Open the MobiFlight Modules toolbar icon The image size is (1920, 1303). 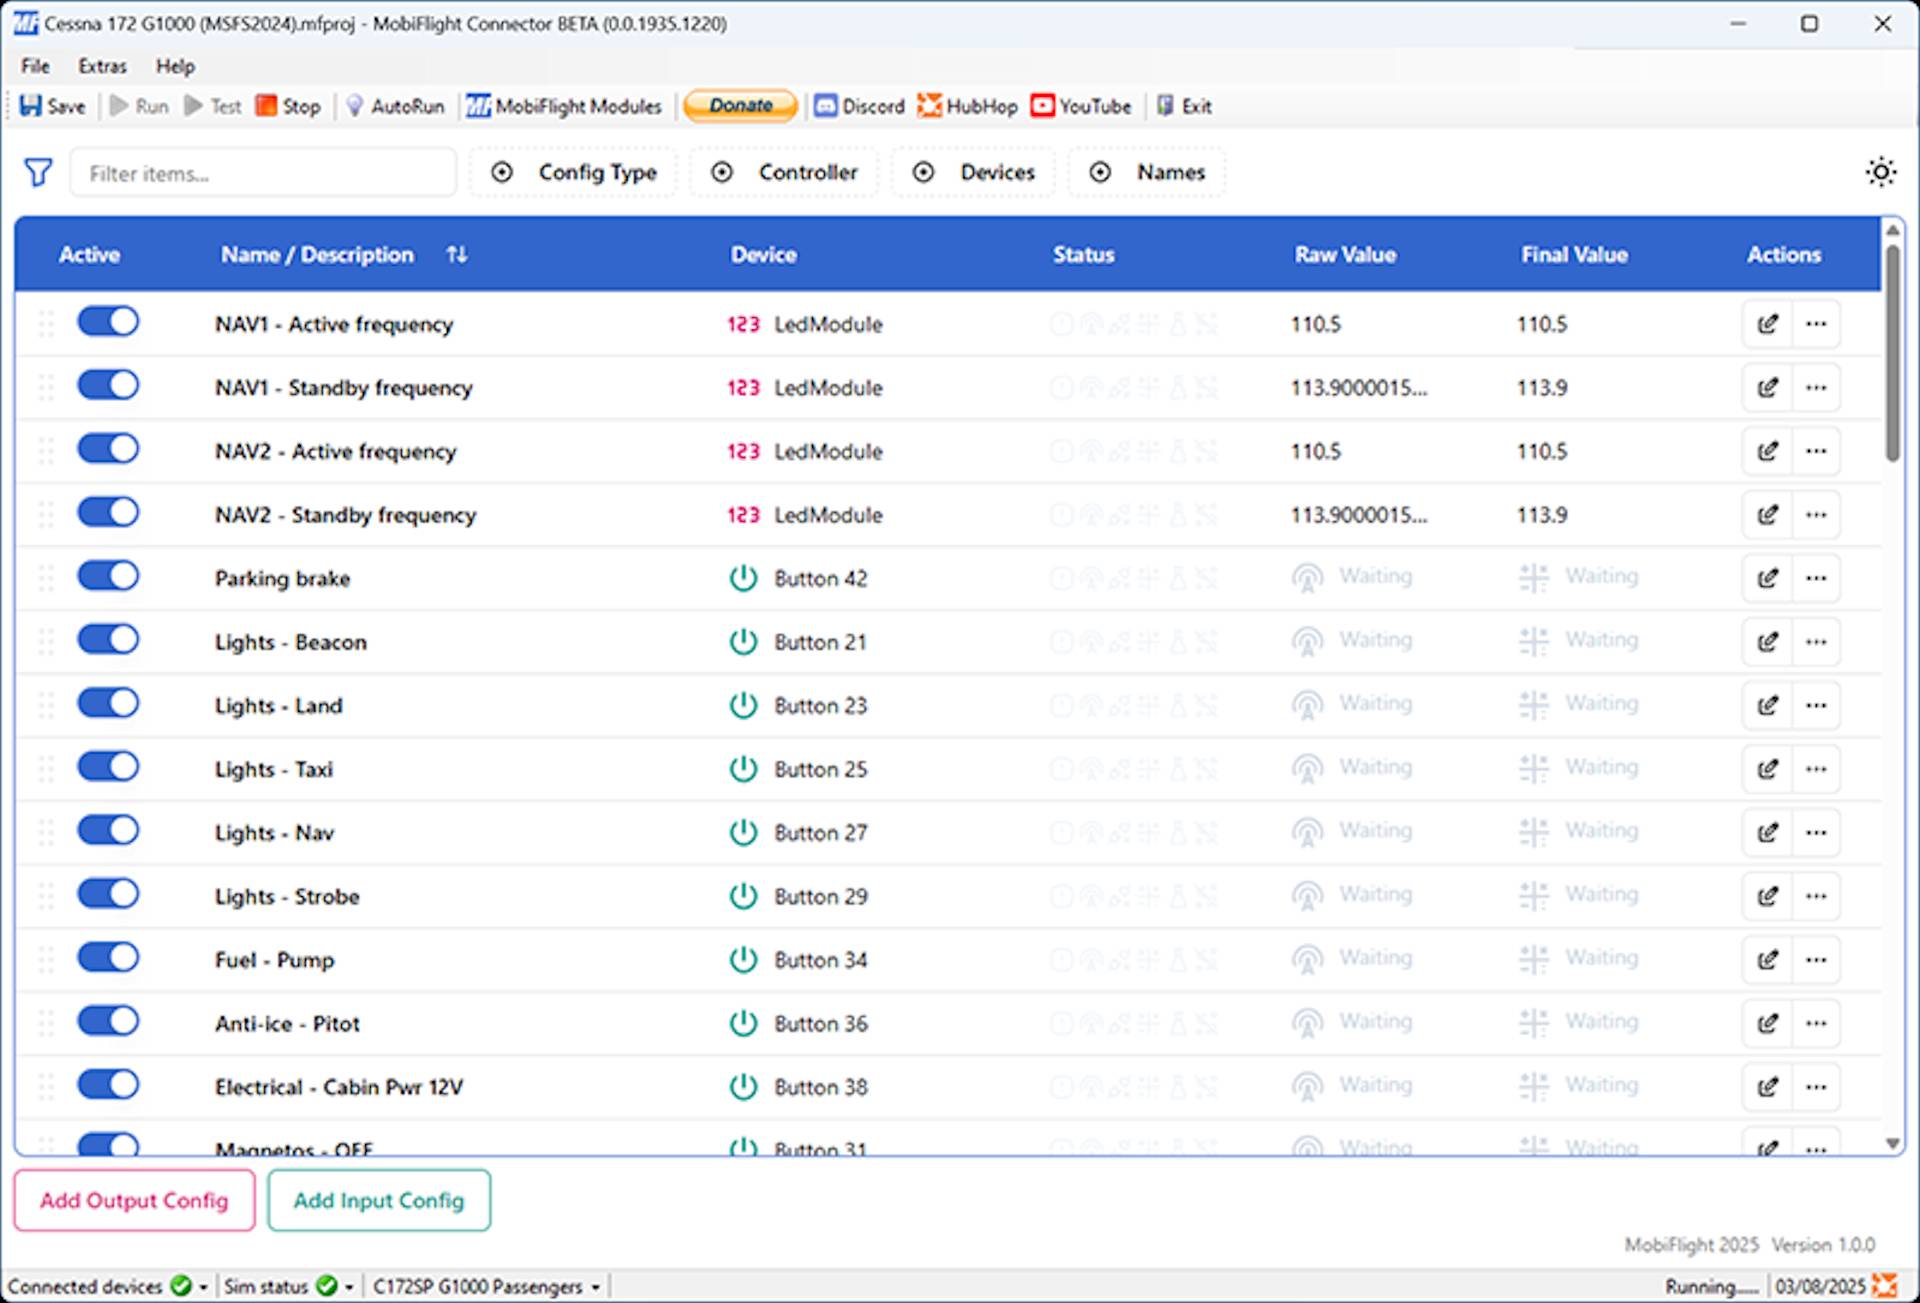point(478,106)
